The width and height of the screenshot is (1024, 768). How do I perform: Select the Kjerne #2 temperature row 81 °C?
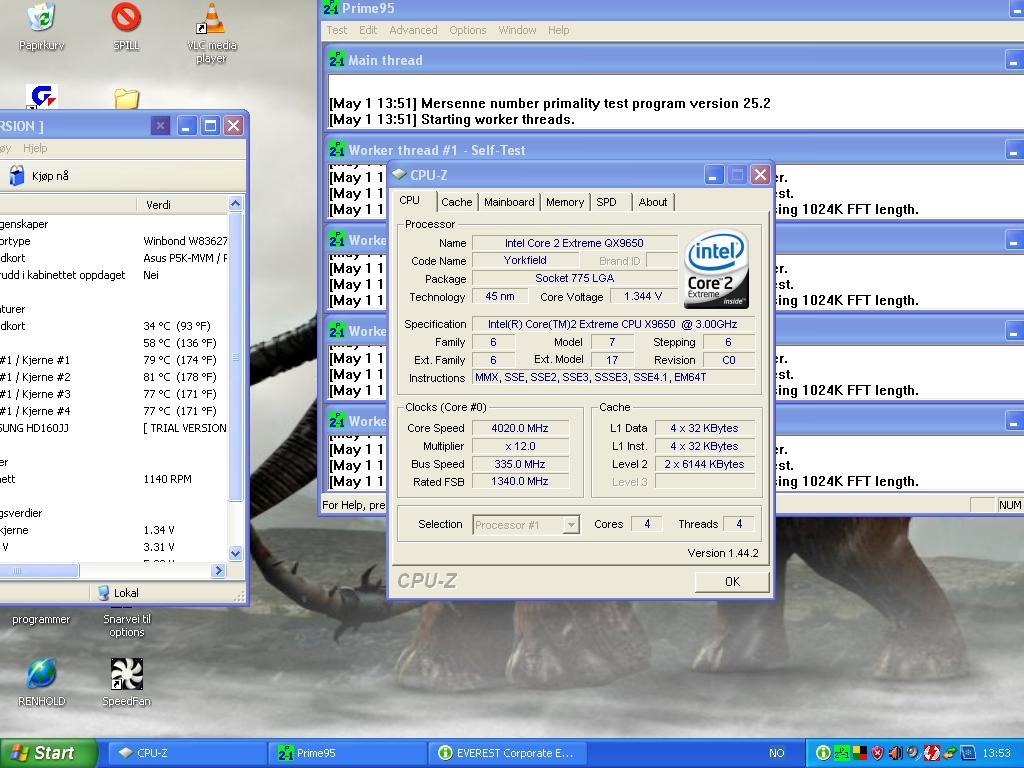[114, 377]
